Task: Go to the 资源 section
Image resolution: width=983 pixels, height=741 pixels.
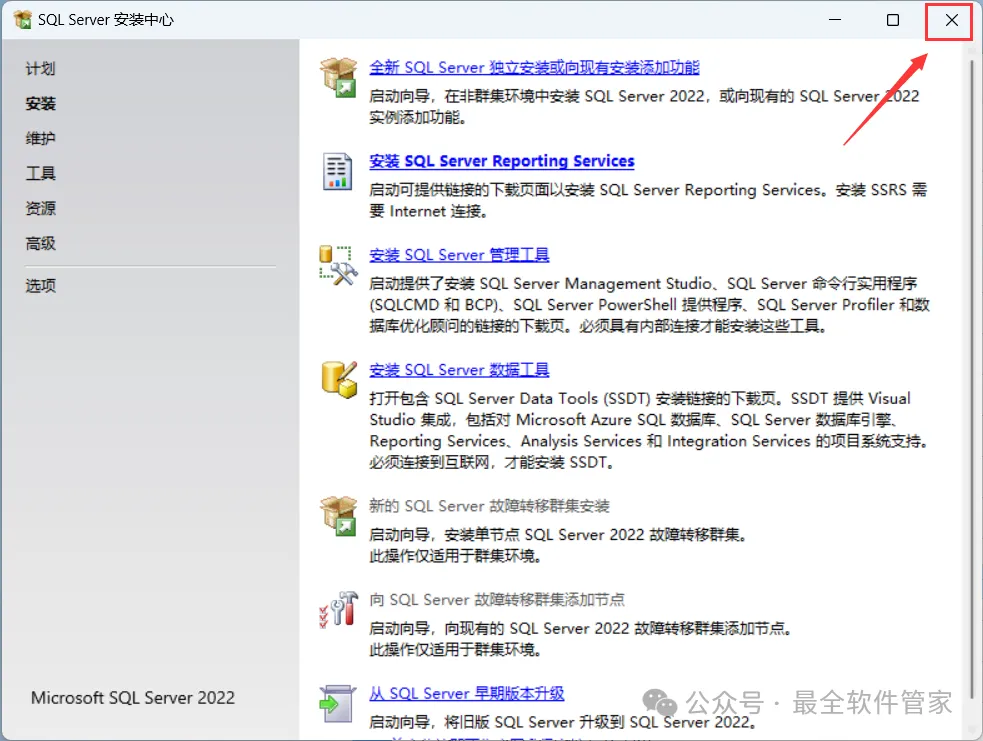Action: tap(41, 208)
